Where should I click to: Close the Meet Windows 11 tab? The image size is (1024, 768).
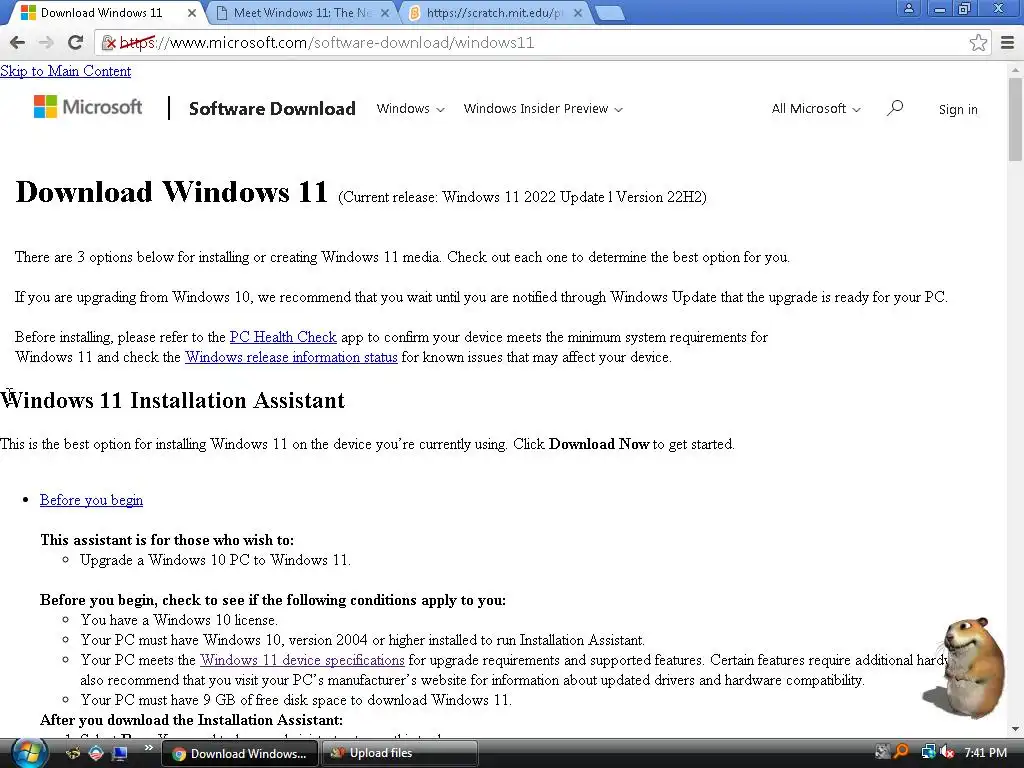coord(385,12)
